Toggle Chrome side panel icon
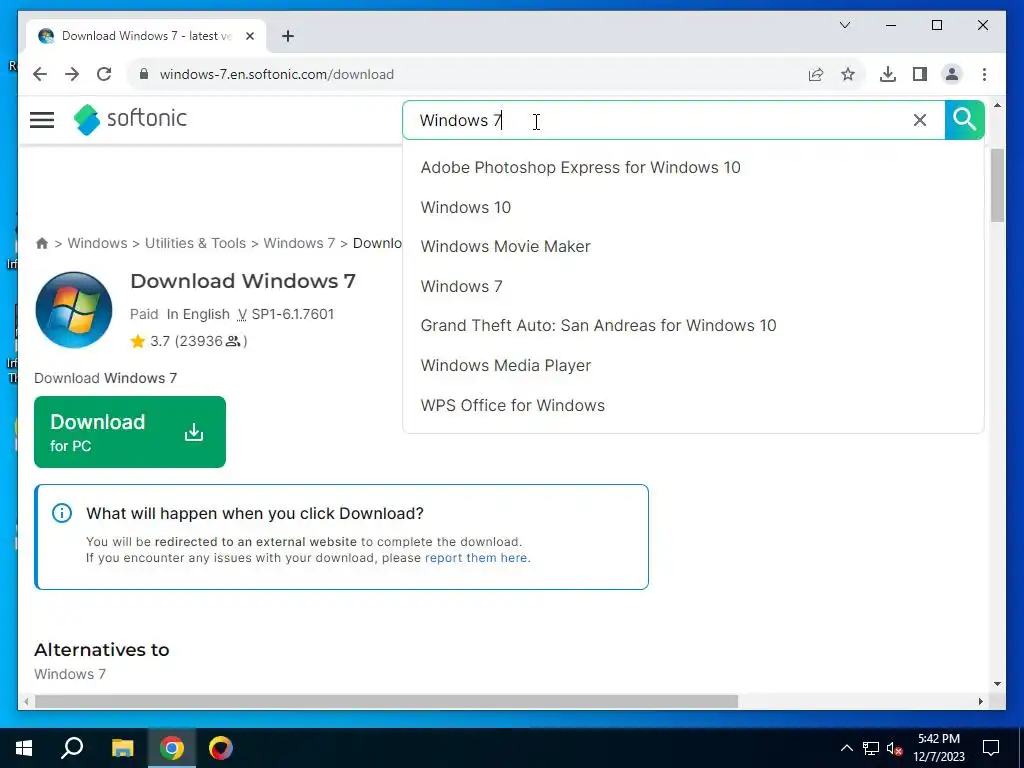Screen dimensions: 1024x768 point(920,74)
